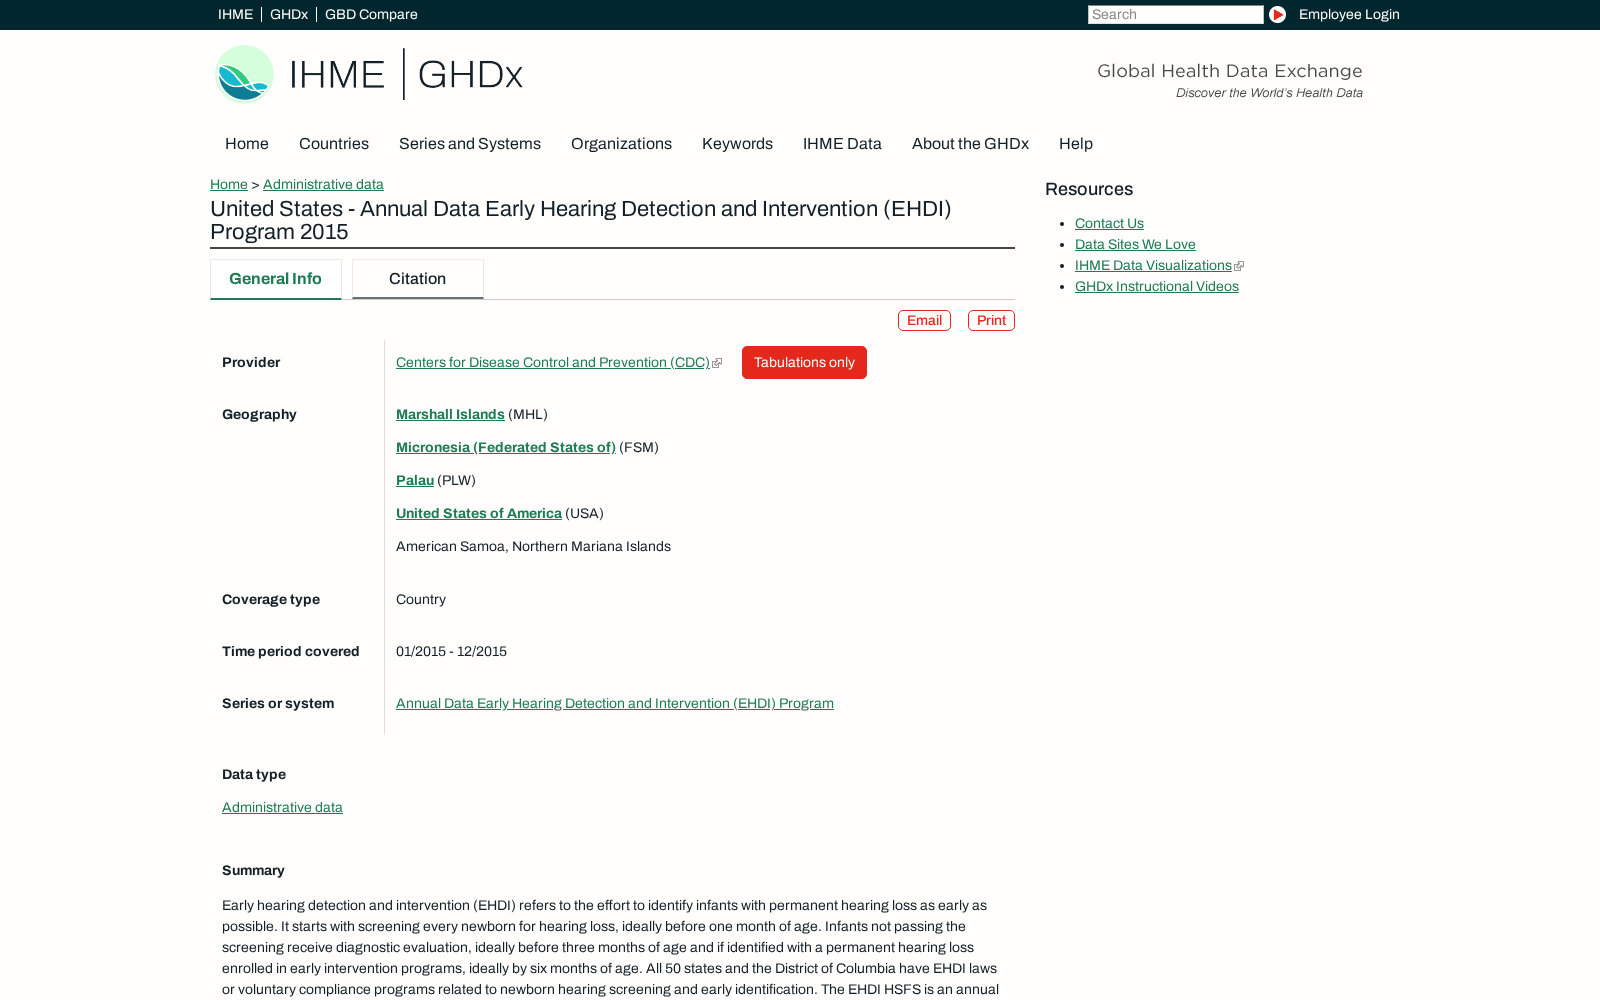Open GBD Compare in the top bar
1600x1000 pixels.
click(371, 14)
